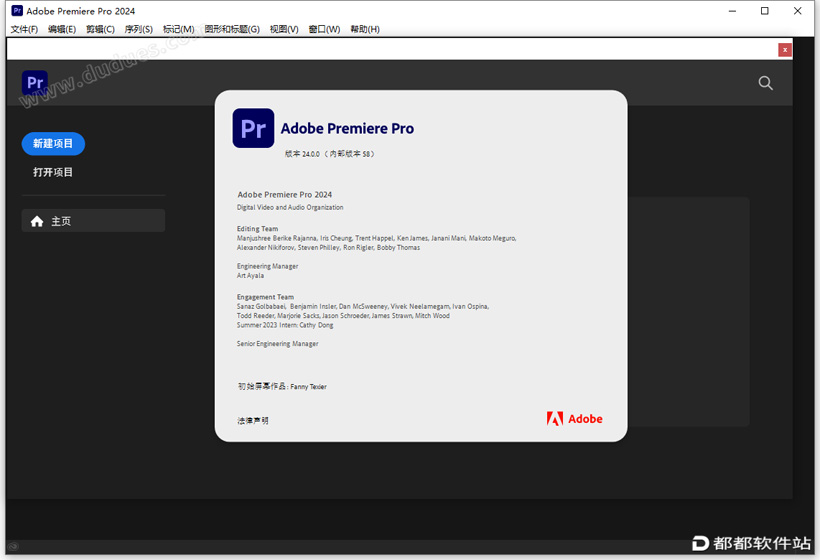This screenshot has height=560, width=820.
Task: Minimize the Premiere Pro window
Action: click(732, 11)
